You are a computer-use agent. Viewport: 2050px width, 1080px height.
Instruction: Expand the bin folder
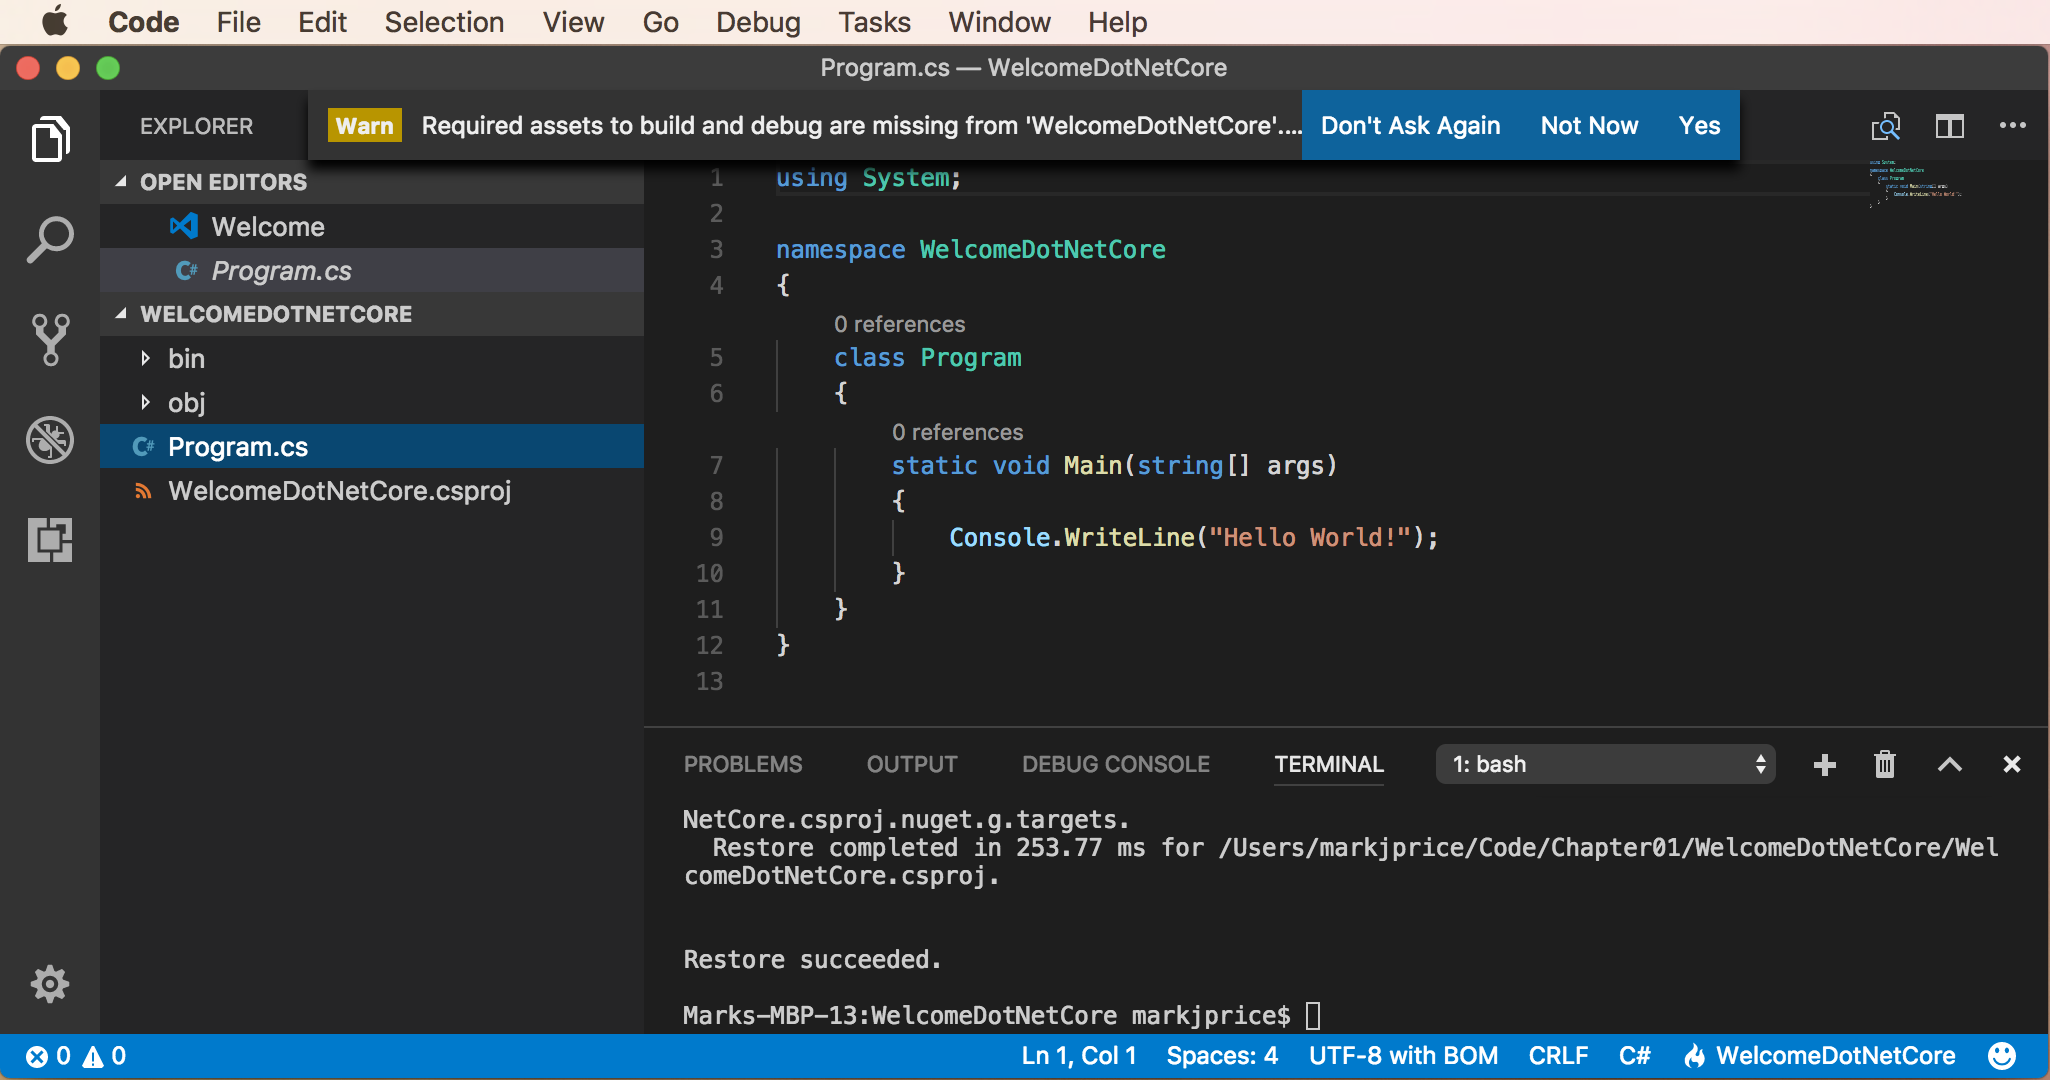click(x=146, y=358)
